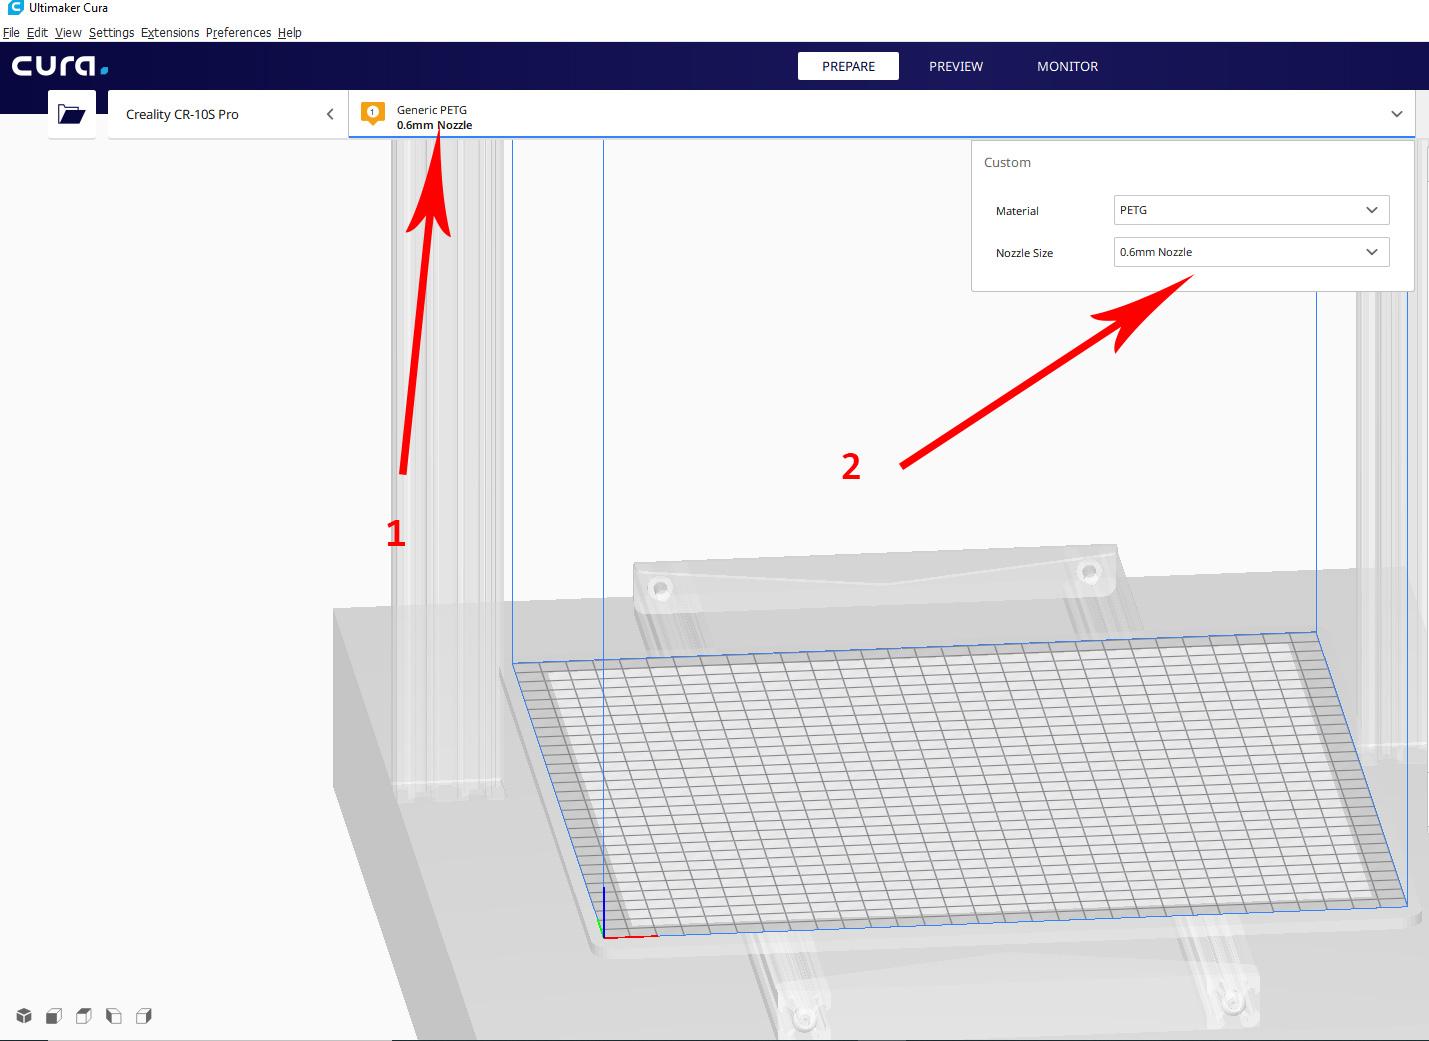Image resolution: width=1429 pixels, height=1041 pixels.
Task: Open the Material dropdown showing PETG
Action: tap(1251, 210)
